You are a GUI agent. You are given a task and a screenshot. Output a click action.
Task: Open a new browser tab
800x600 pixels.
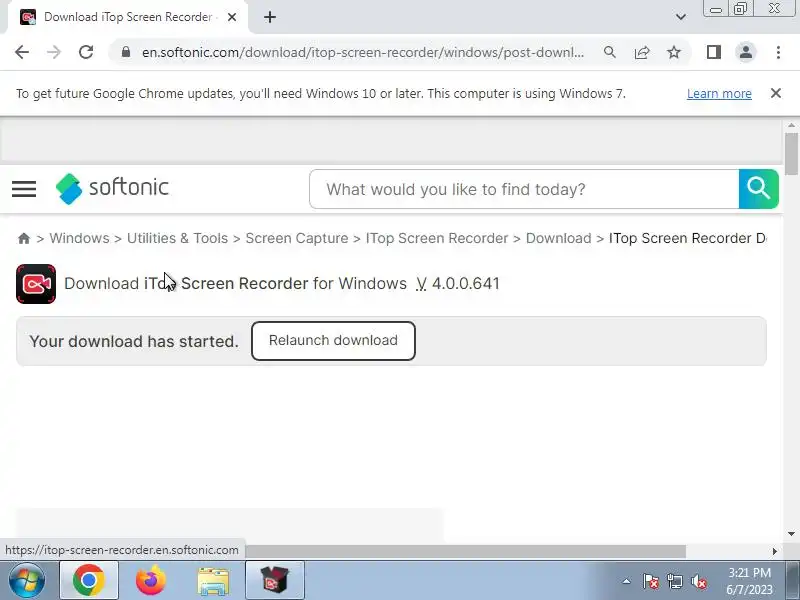pos(270,17)
